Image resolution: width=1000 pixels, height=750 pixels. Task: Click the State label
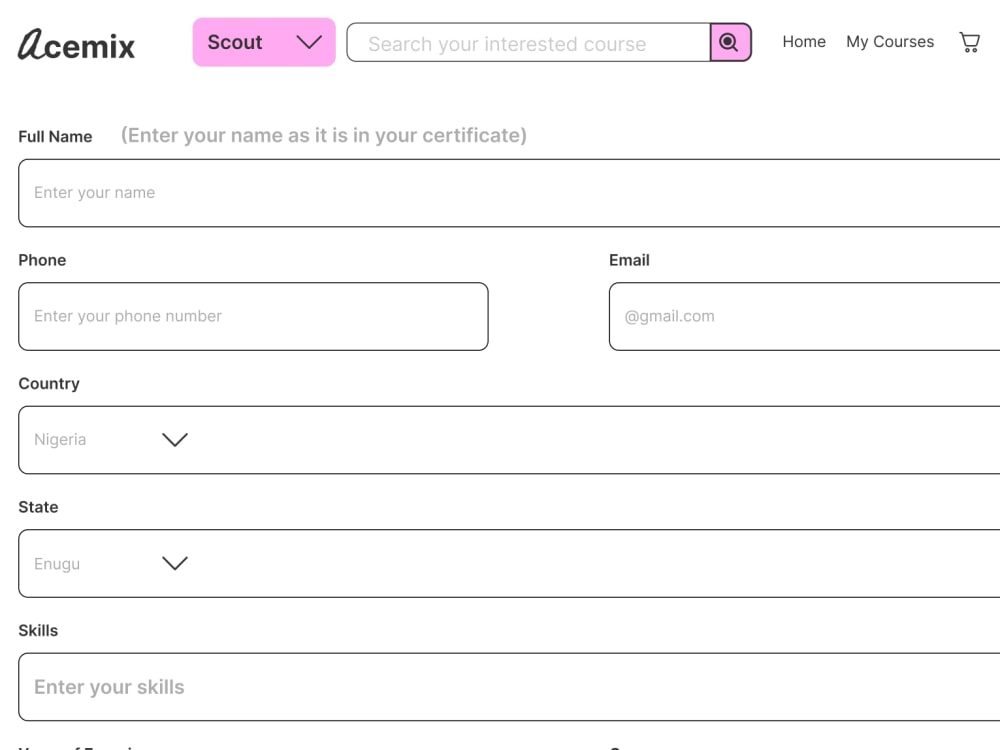[38, 507]
